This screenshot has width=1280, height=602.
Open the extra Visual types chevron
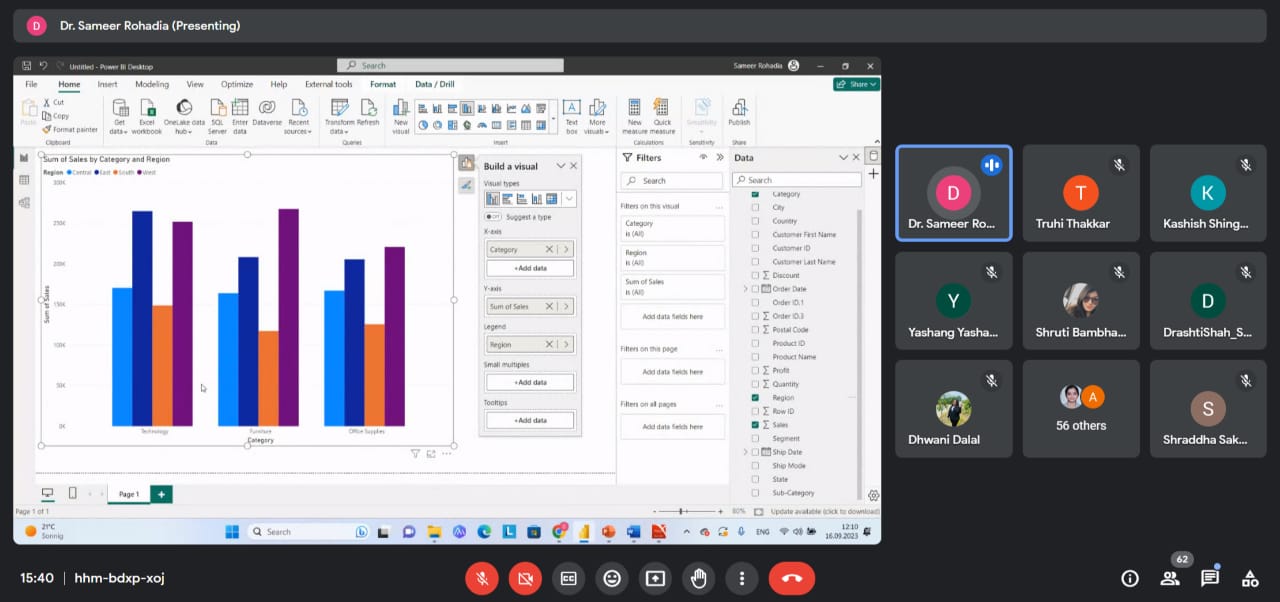pos(567,199)
